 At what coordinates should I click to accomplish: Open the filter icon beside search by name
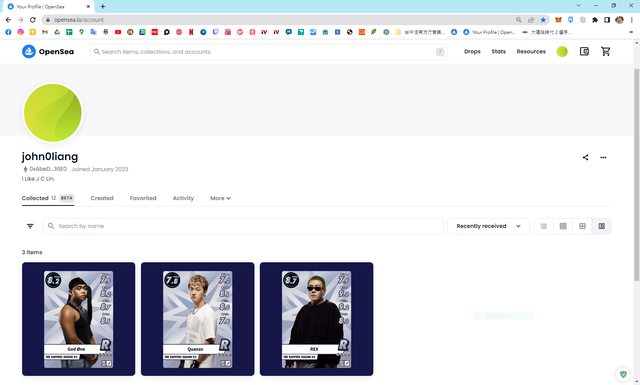[30, 226]
